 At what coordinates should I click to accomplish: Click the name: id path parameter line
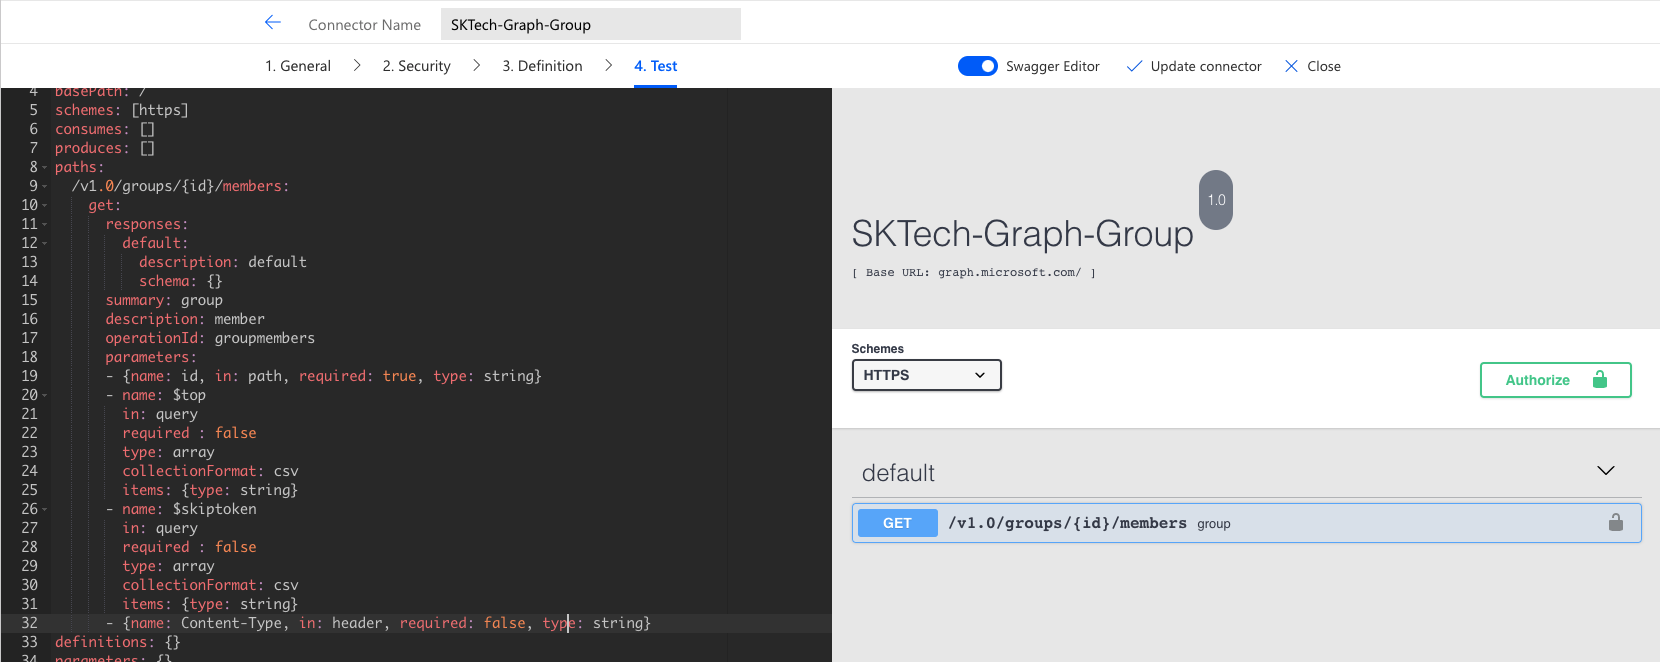[324, 376]
